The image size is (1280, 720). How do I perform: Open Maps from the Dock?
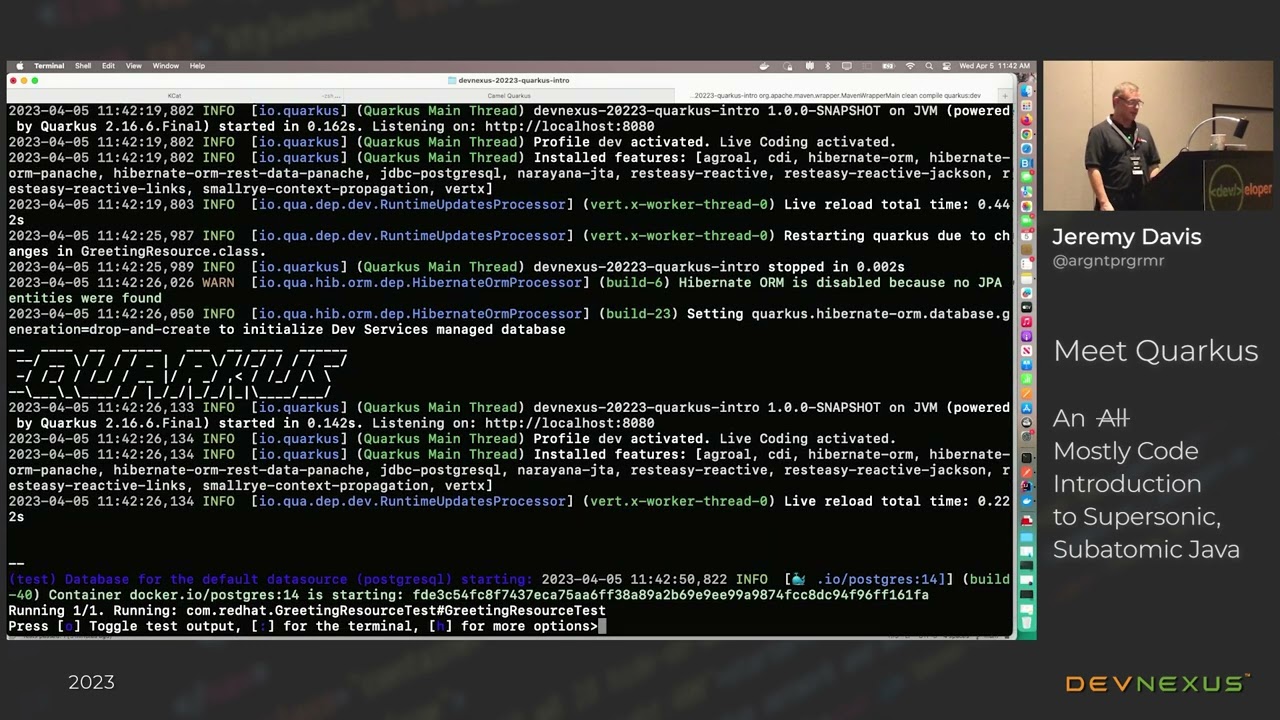point(1026,192)
